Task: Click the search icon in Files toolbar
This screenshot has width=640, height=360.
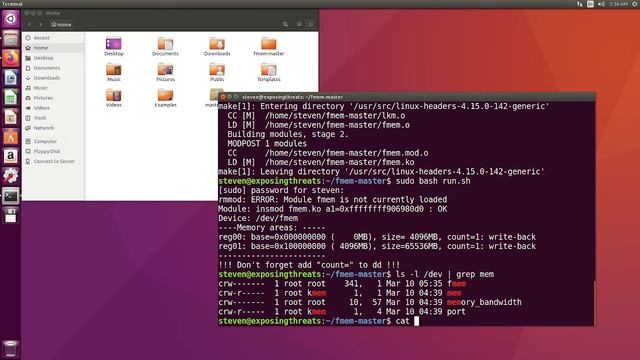Action: click(x=285, y=24)
